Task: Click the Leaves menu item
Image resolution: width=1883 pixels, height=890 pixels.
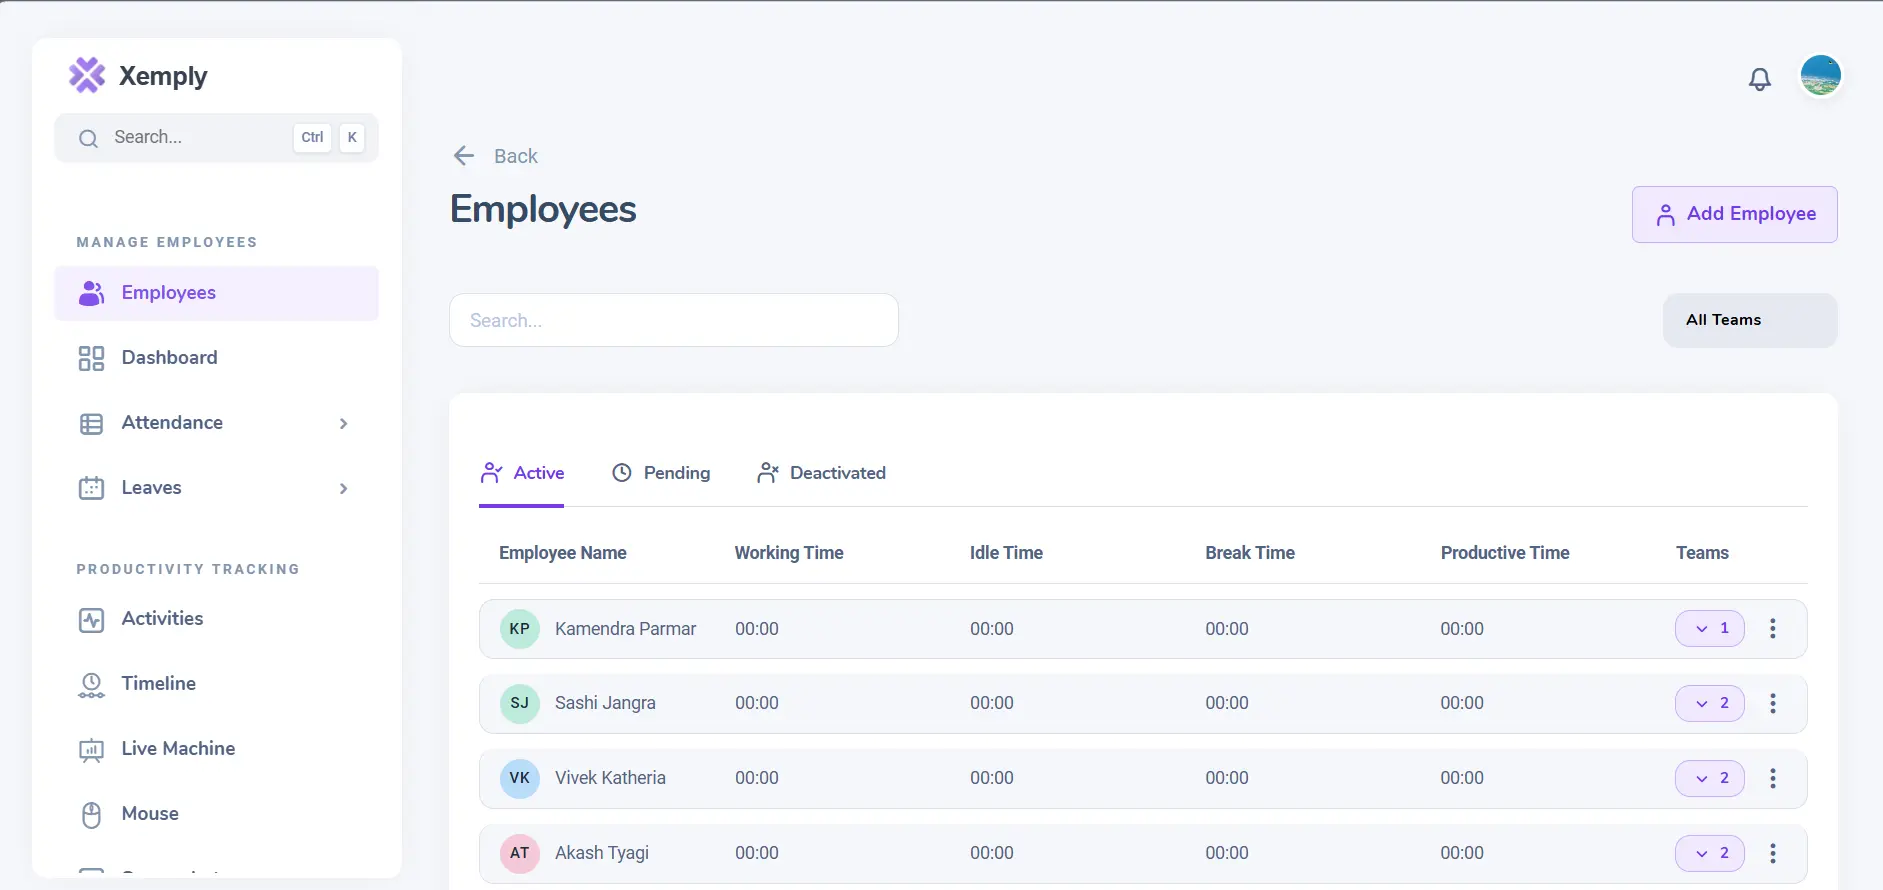Action: coord(217,488)
